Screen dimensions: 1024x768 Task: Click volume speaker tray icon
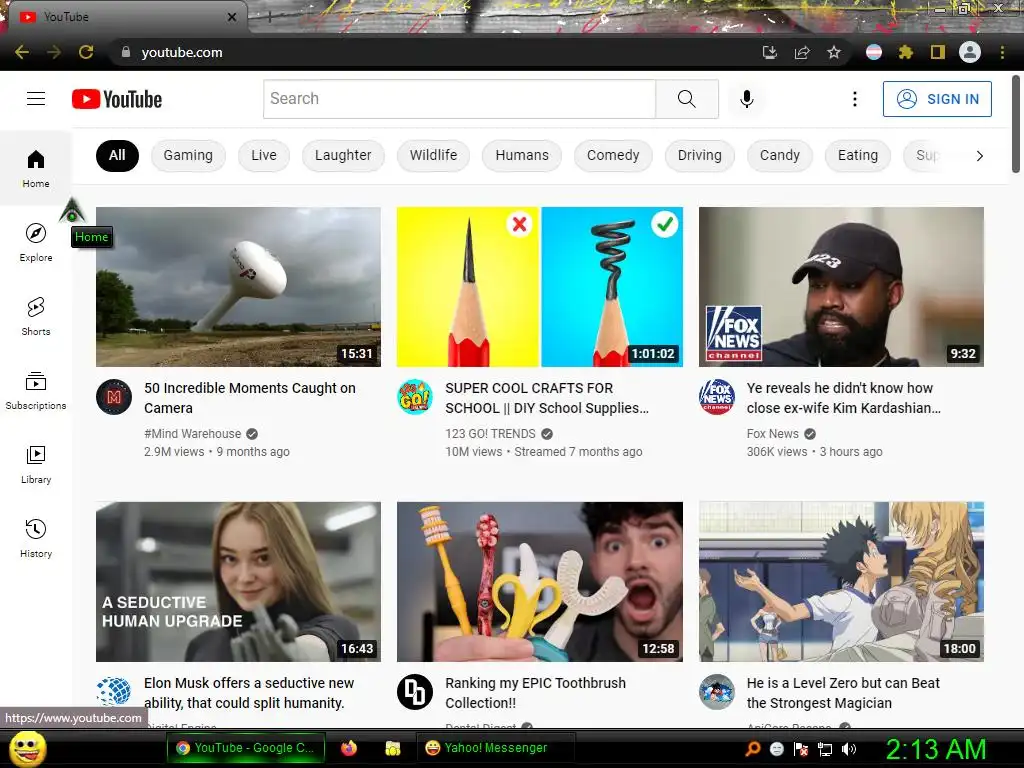[x=849, y=749]
